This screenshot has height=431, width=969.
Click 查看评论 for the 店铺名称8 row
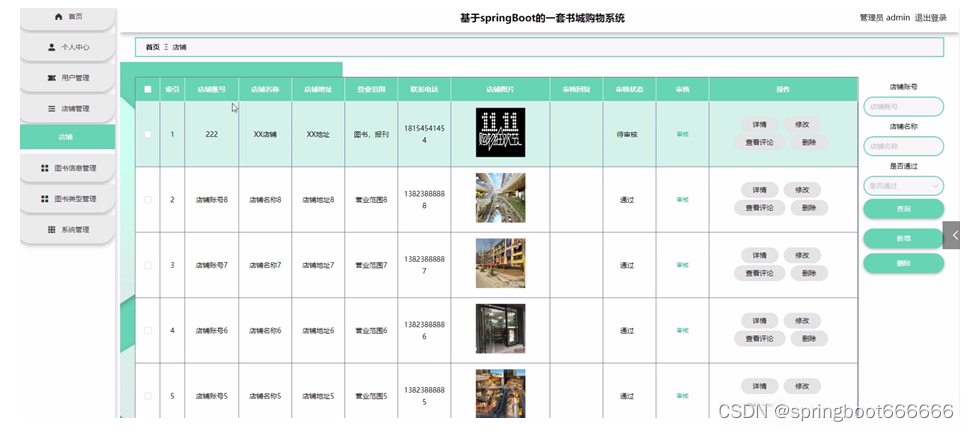760,208
